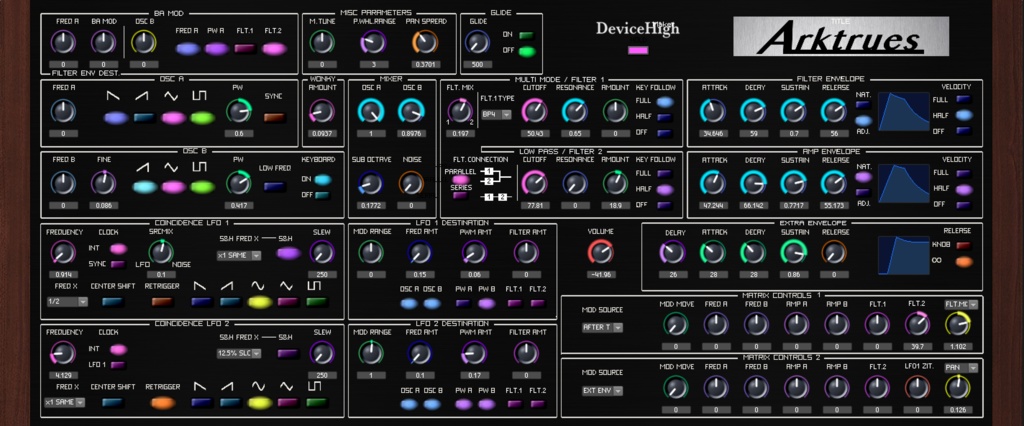
Task: Toggle sine waveform in OSC B
Action: pos(174,187)
